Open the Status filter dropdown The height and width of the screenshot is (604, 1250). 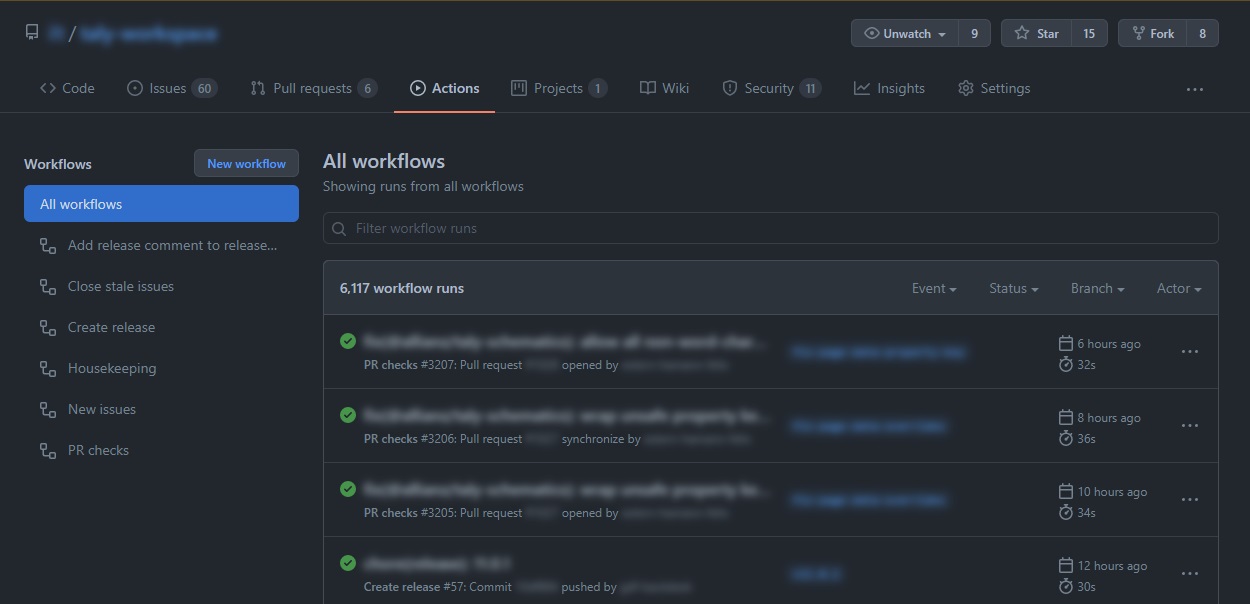point(1013,288)
